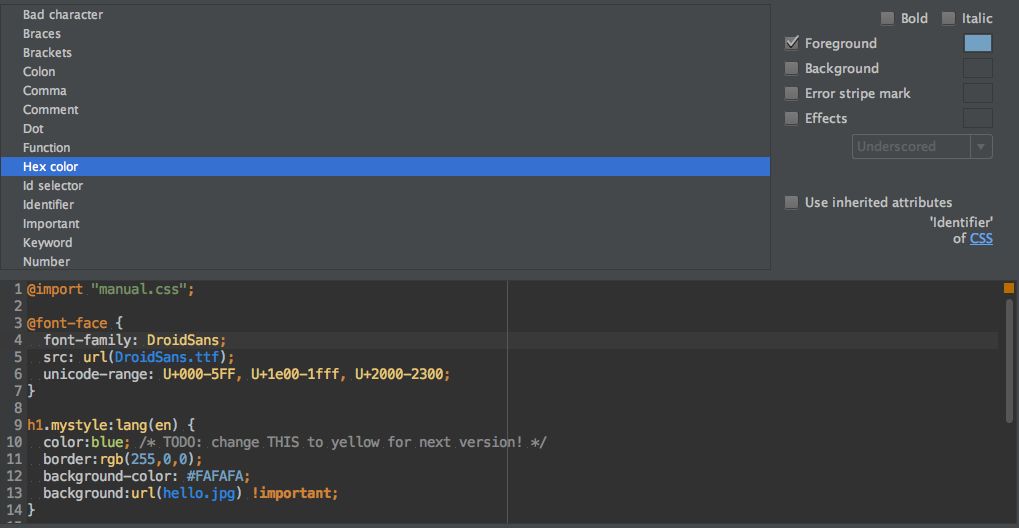Select 'Number' list entry
Viewport: 1019px width, 528px height.
coord(385,261)
